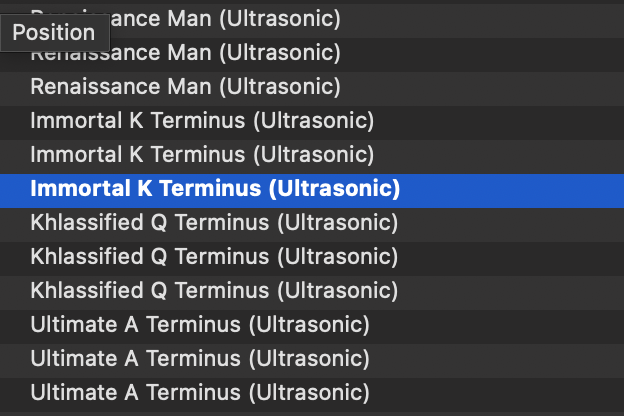
Task: Select the last Renaissance Man (Ultrasonic) row
Action: [x=185, y=86]
